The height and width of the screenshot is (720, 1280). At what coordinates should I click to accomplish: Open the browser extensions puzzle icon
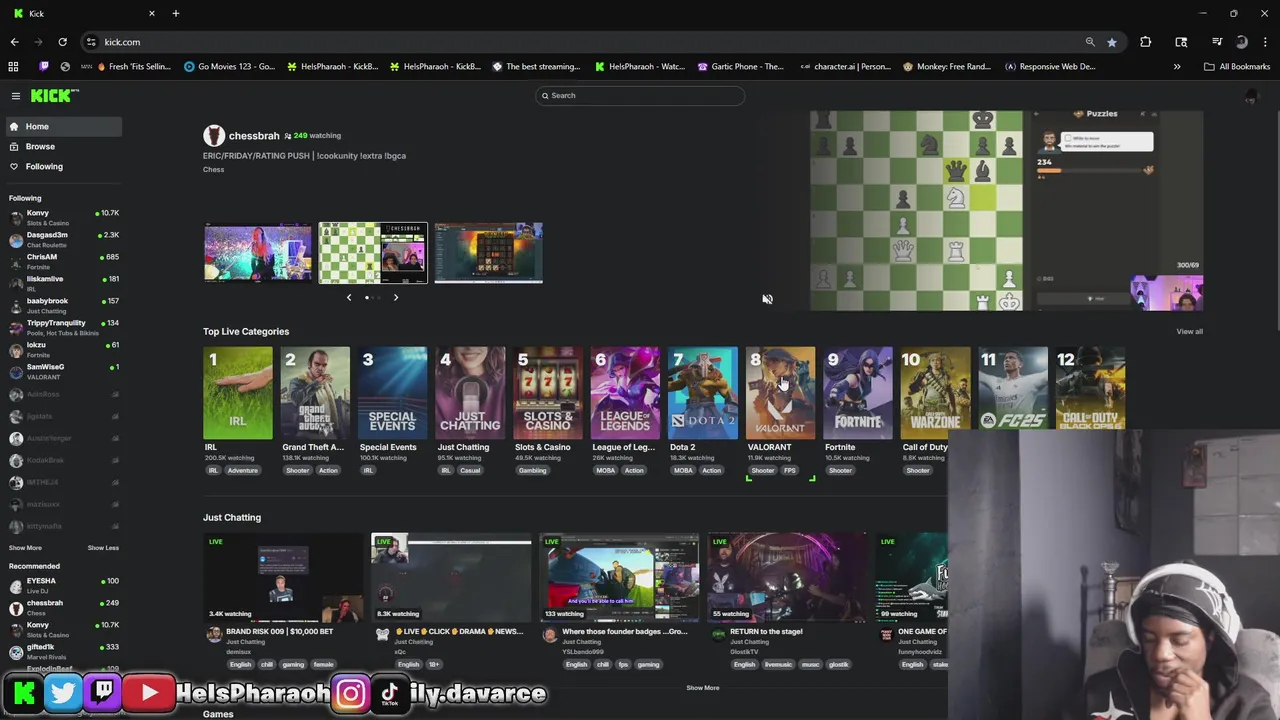tap(1146, 42)
